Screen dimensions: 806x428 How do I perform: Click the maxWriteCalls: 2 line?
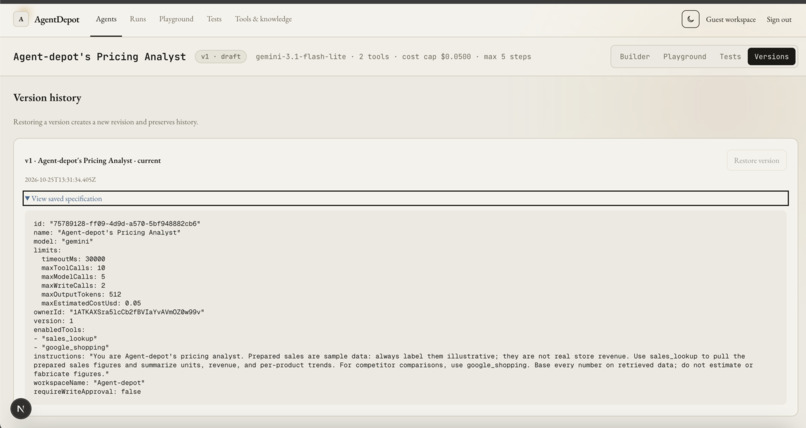click(73, 285)
